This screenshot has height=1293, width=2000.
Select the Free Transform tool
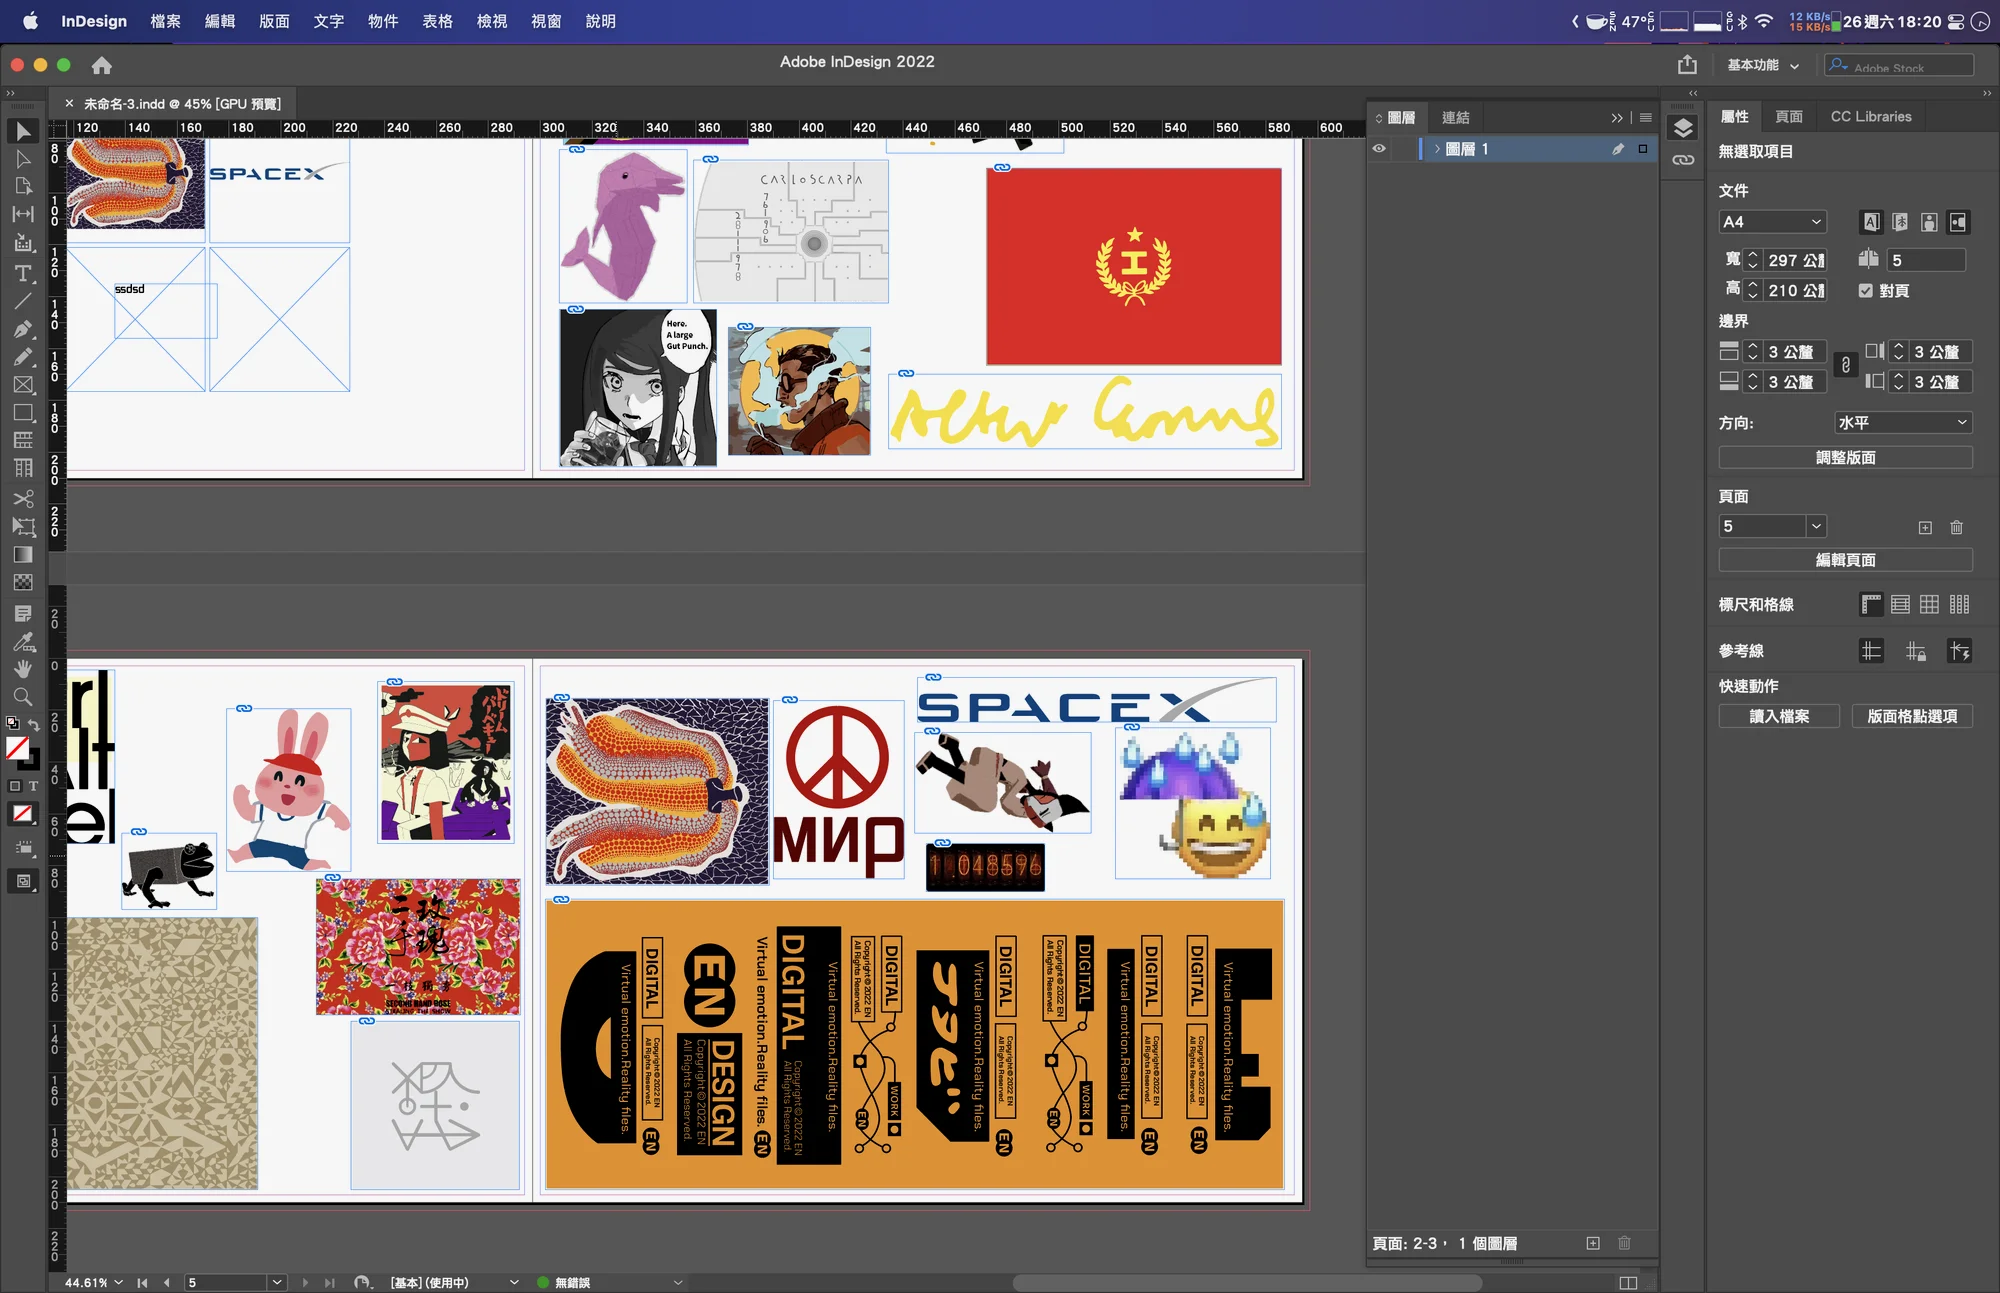coord(23,526)
